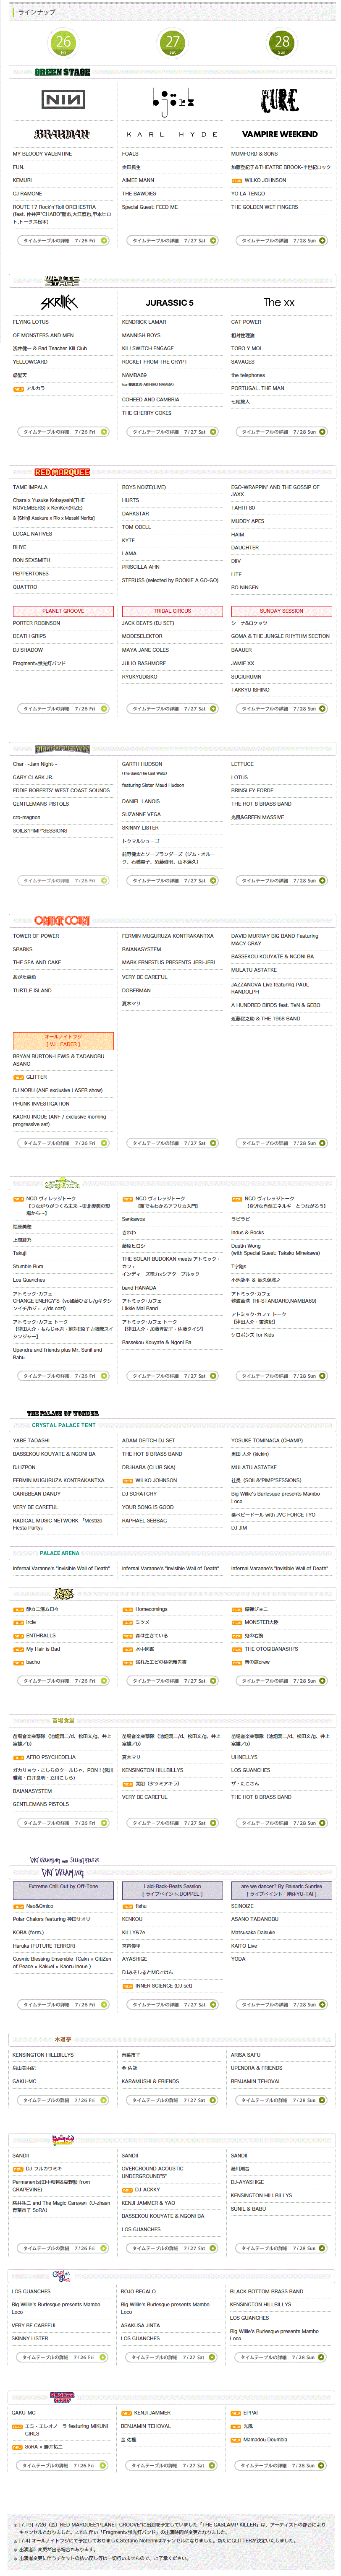The image size is (341, 2576).
Task: View White Stage timetable for 7/26 Fri
Action: (x=63, y=432)
